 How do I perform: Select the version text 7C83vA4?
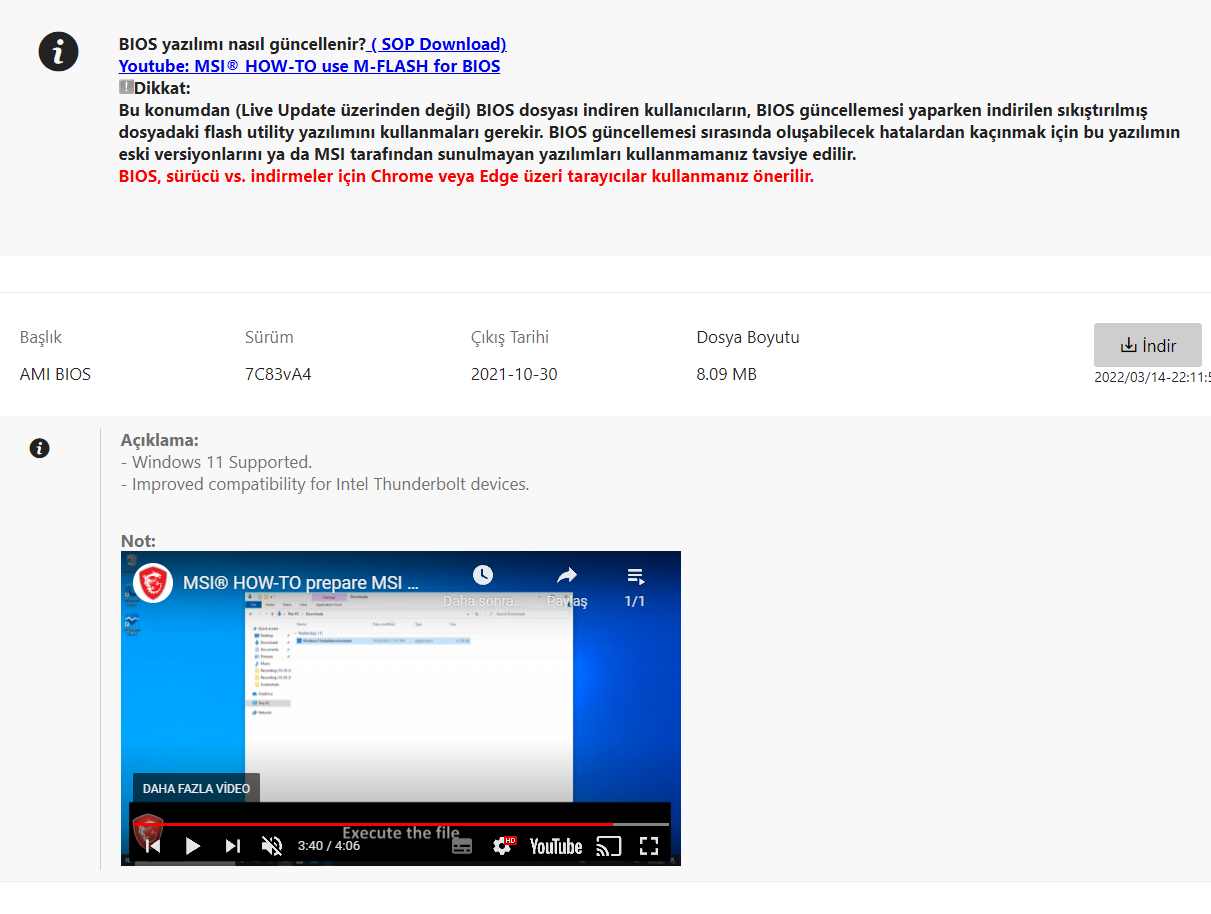pyautogui.click(x=278, y=374)
